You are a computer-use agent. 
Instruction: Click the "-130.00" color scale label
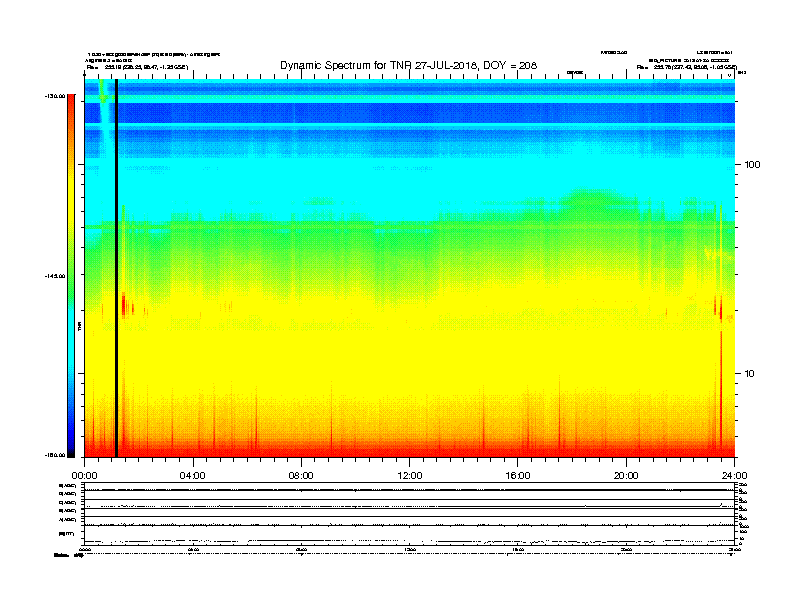[55, 96]
